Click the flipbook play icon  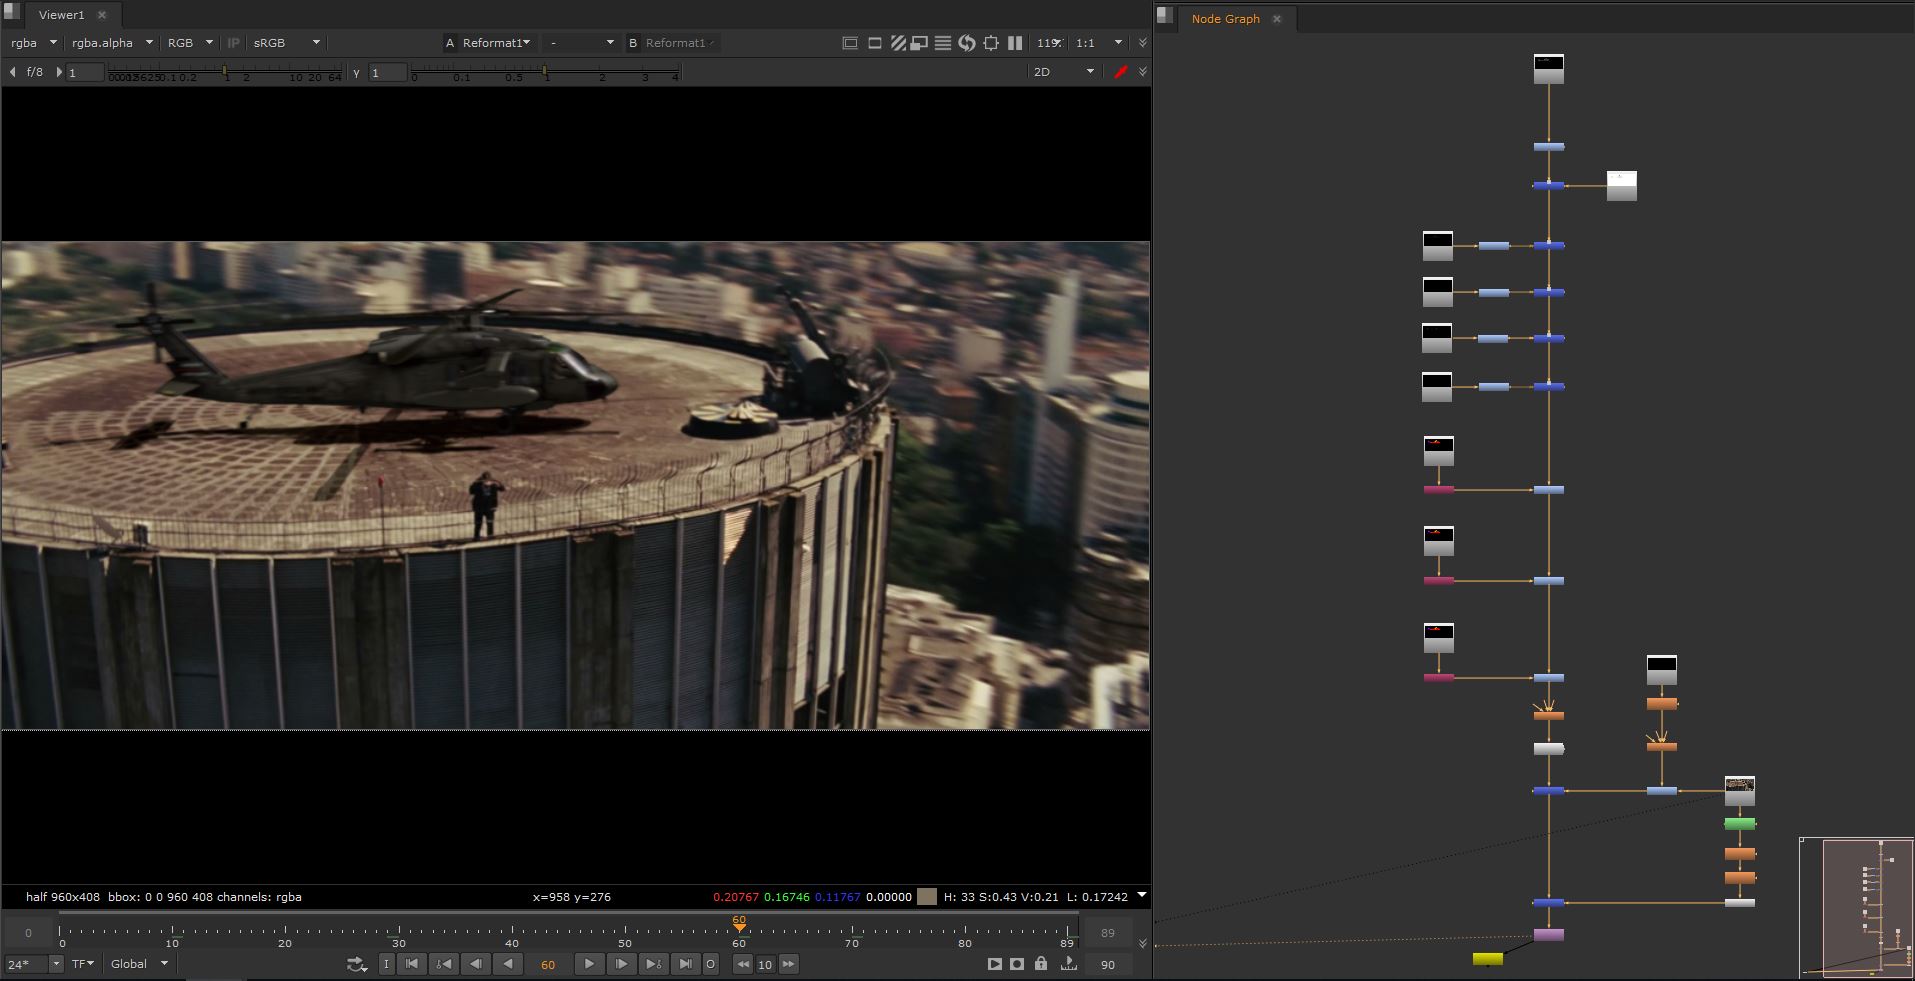[994, 964]
